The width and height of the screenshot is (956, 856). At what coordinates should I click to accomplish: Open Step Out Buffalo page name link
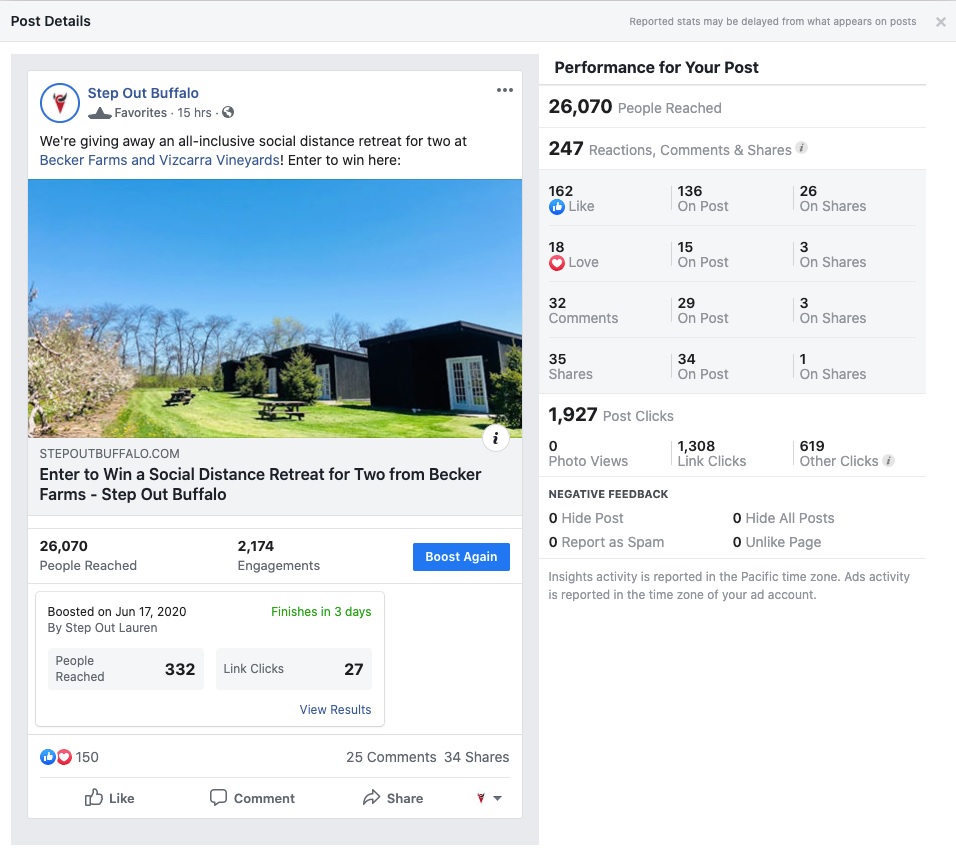(143, 93)
